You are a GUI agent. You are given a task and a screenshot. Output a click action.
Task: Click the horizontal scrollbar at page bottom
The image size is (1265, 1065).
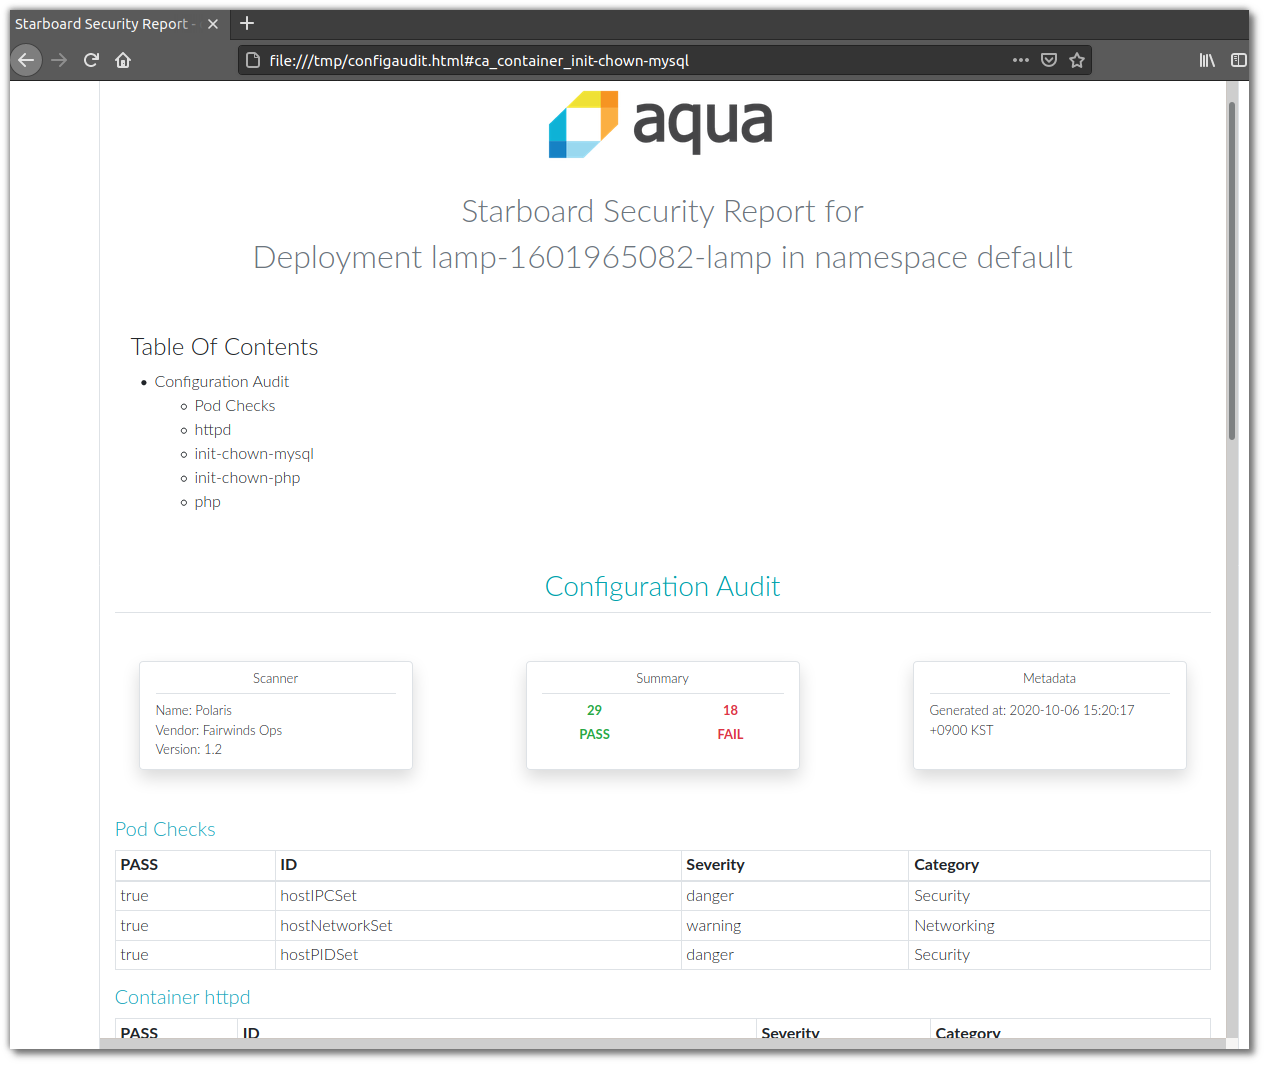662,1044
